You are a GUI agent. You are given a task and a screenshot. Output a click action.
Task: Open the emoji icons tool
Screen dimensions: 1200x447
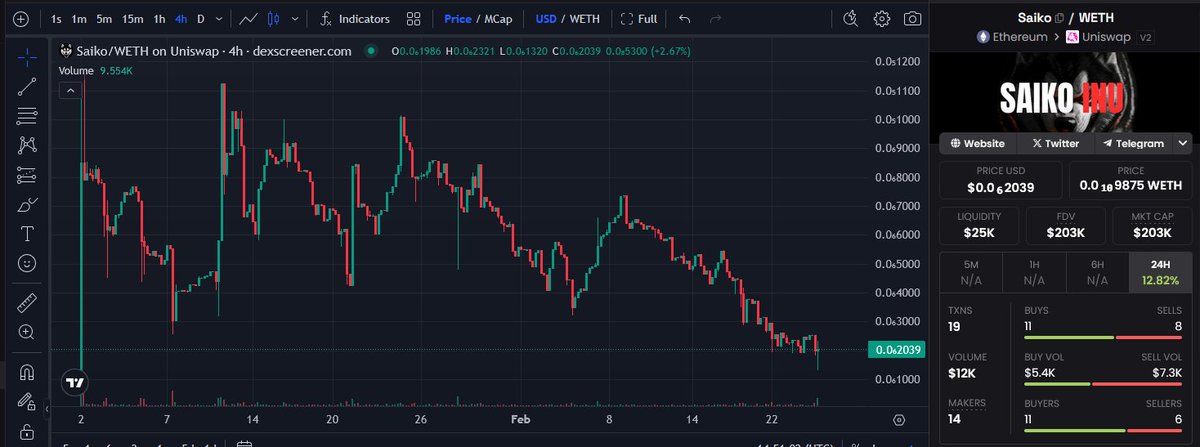point(27,264)
